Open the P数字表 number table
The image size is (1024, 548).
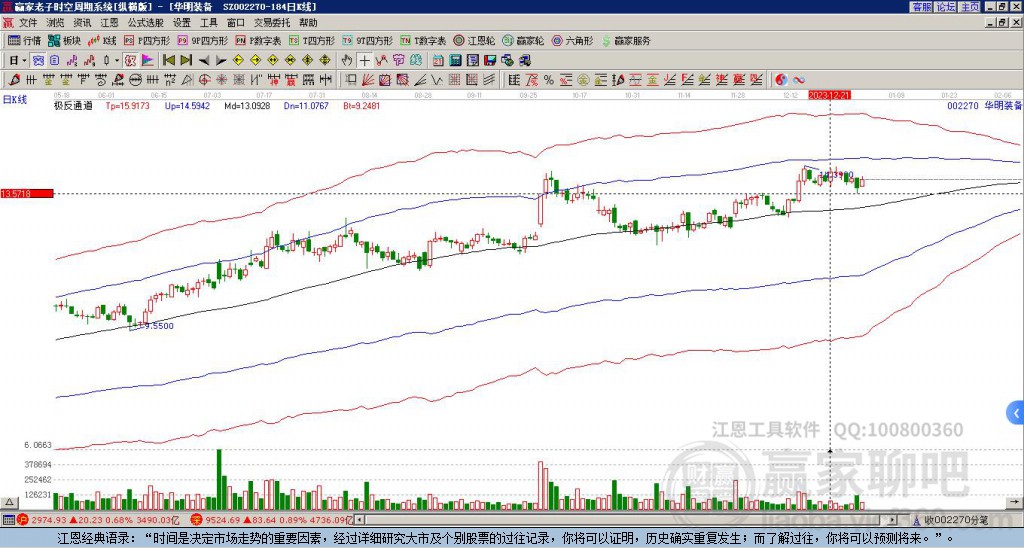[258, 40]
